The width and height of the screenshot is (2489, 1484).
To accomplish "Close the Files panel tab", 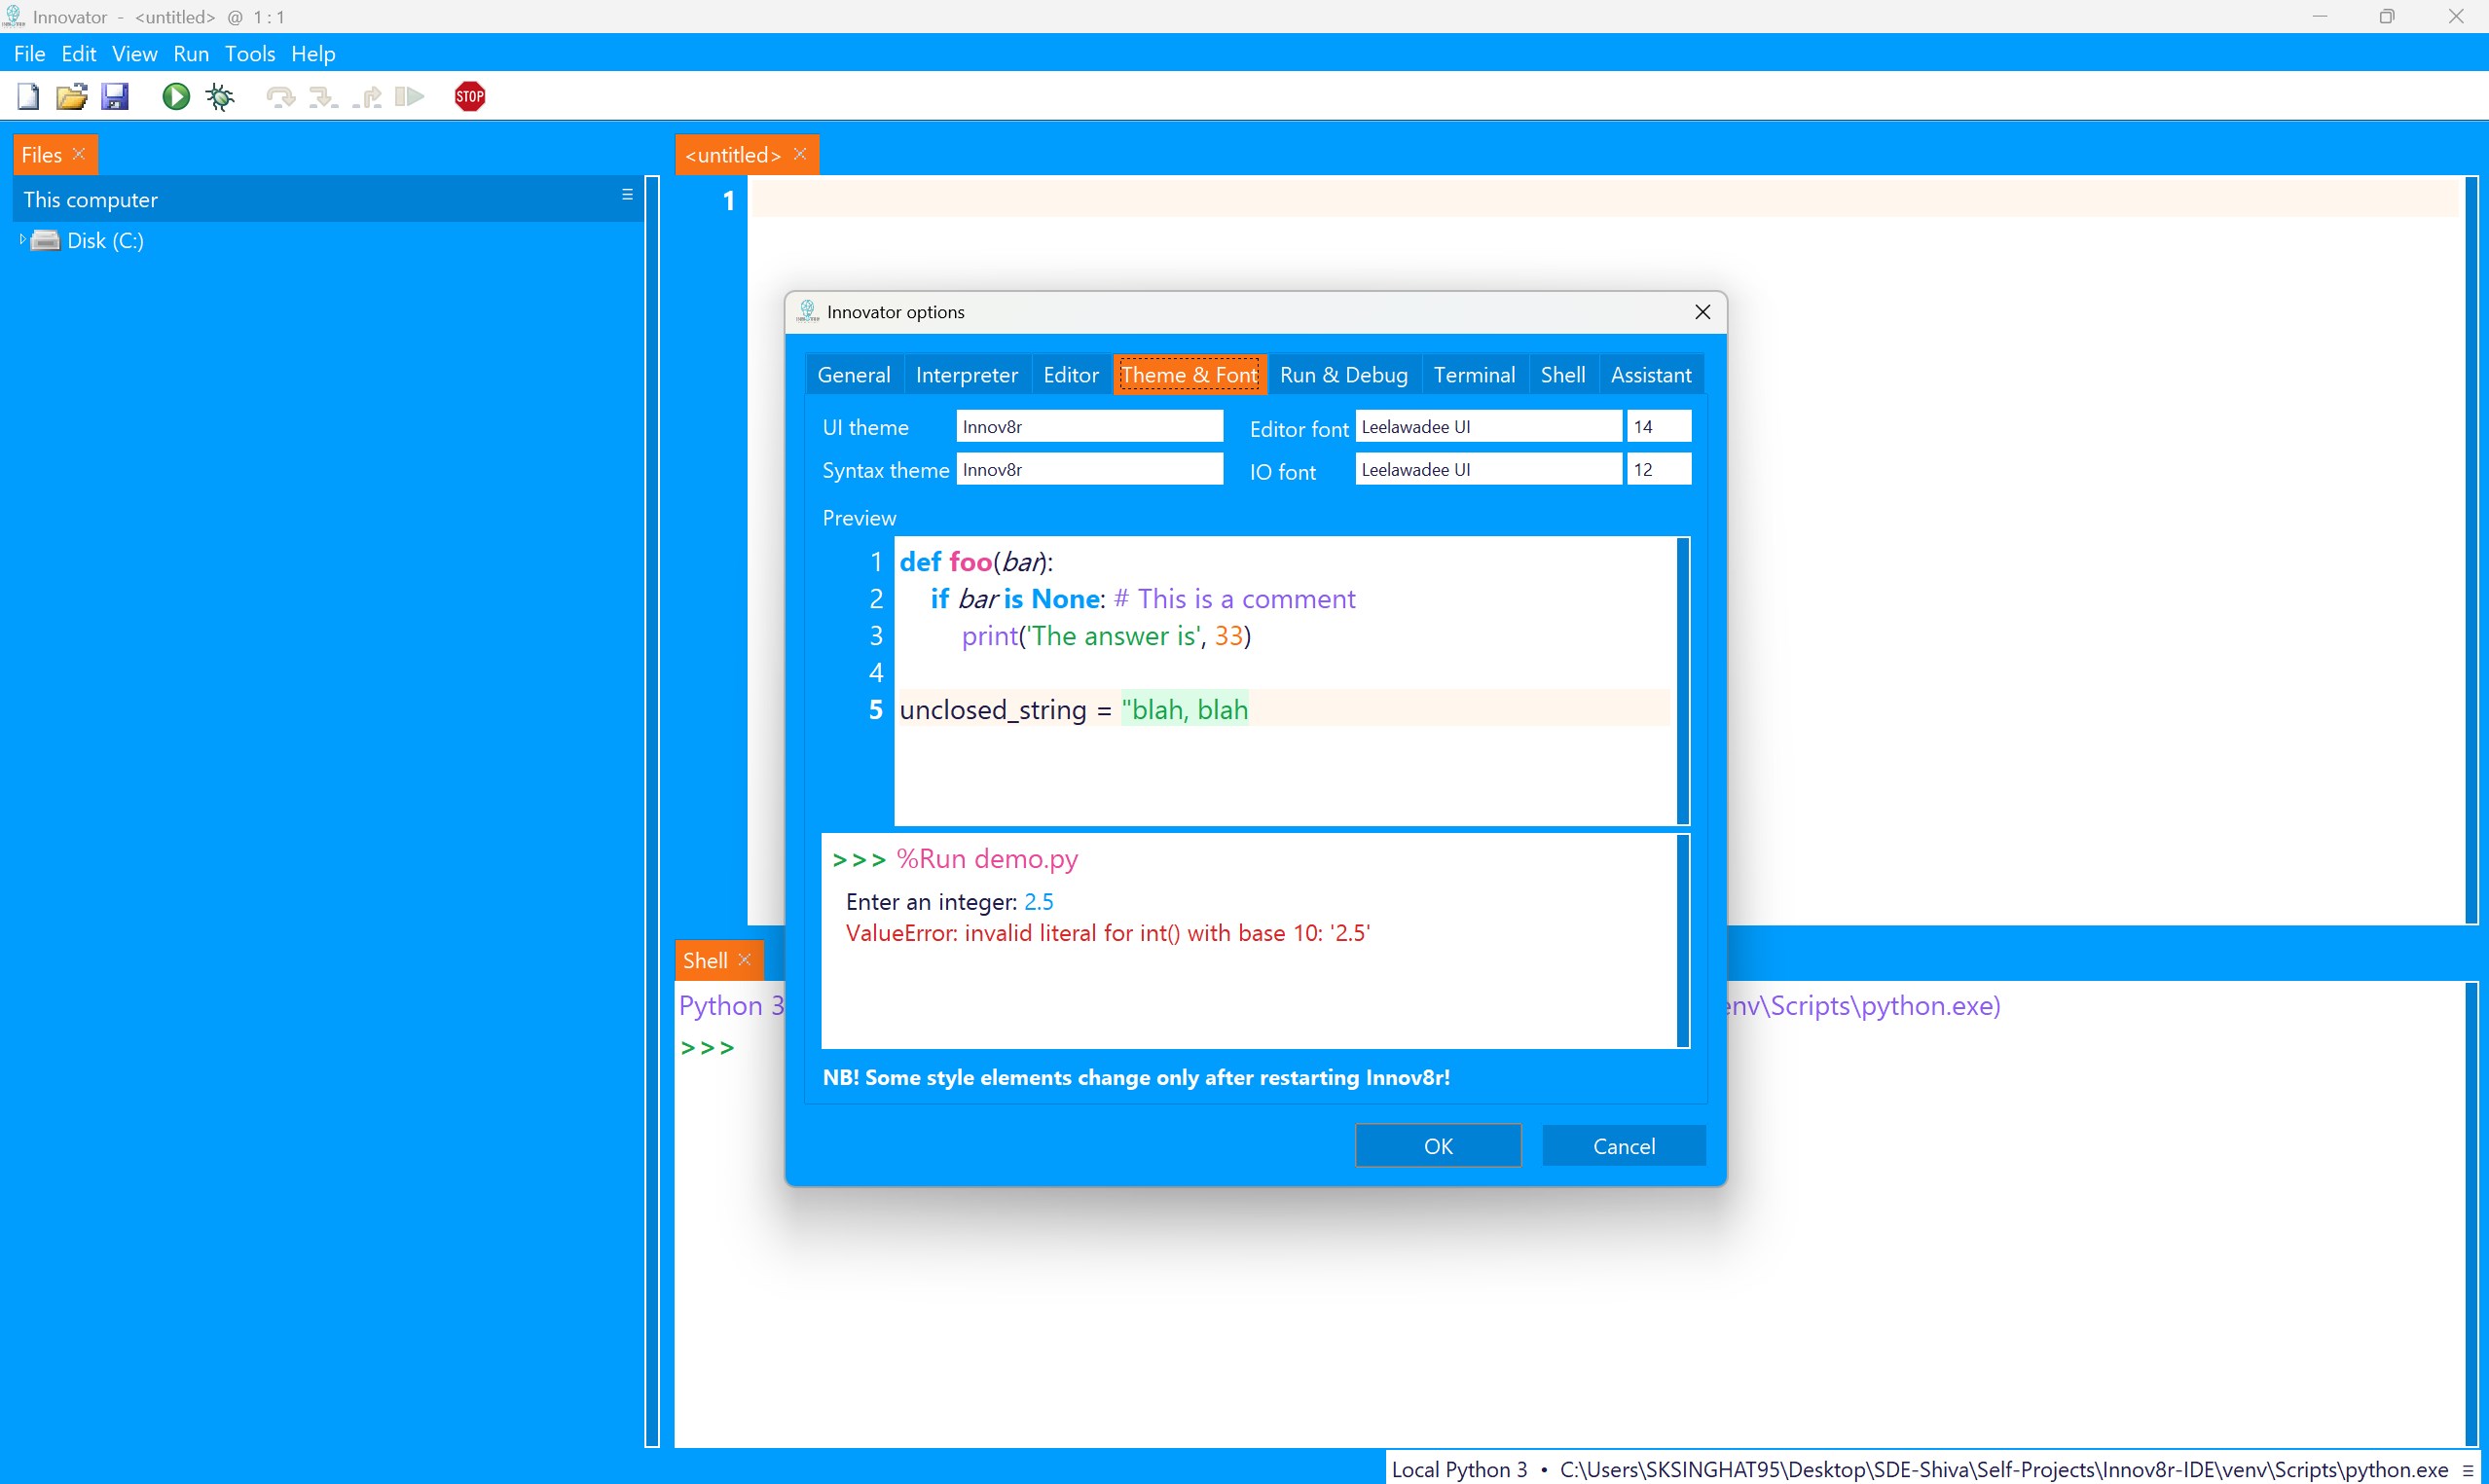I will (x=79, y=154).
